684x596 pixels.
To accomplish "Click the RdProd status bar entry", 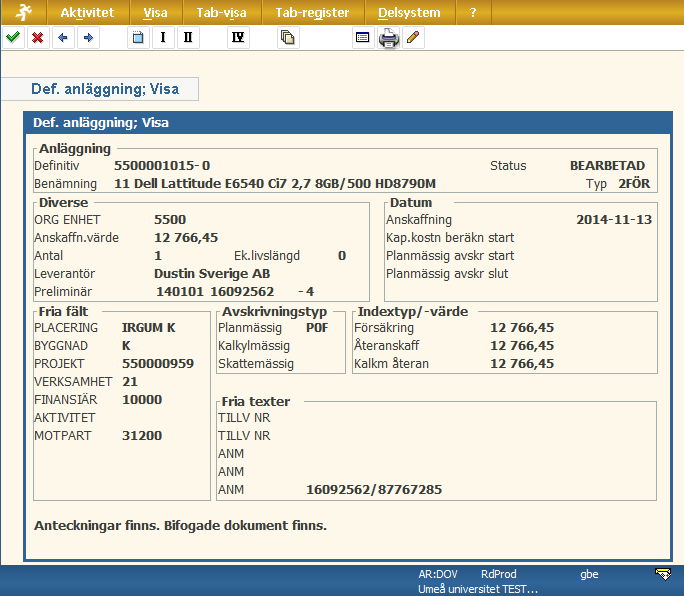I will pos(499,574).
